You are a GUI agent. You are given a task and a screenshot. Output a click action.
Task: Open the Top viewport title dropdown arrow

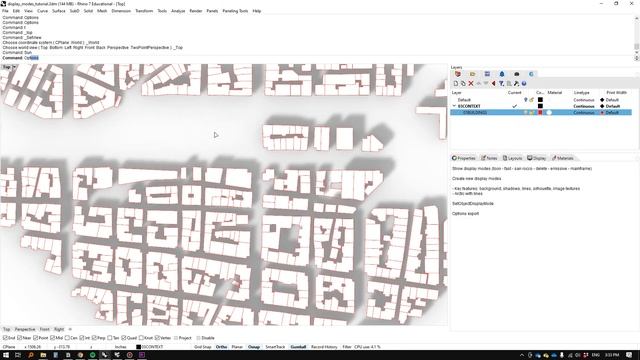(x=14, y=67)
